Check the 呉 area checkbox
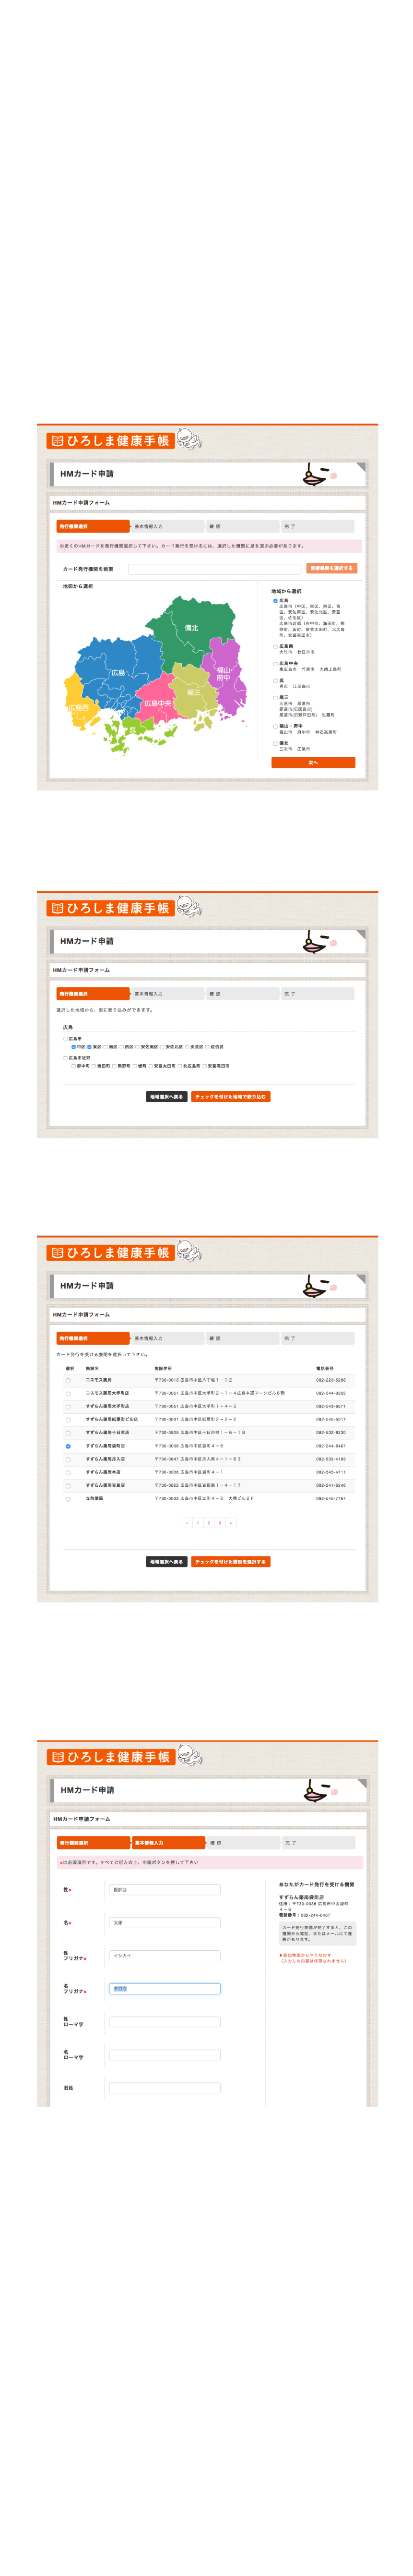The height and width of the screenshot is (2576, 413). coord(275,681)
